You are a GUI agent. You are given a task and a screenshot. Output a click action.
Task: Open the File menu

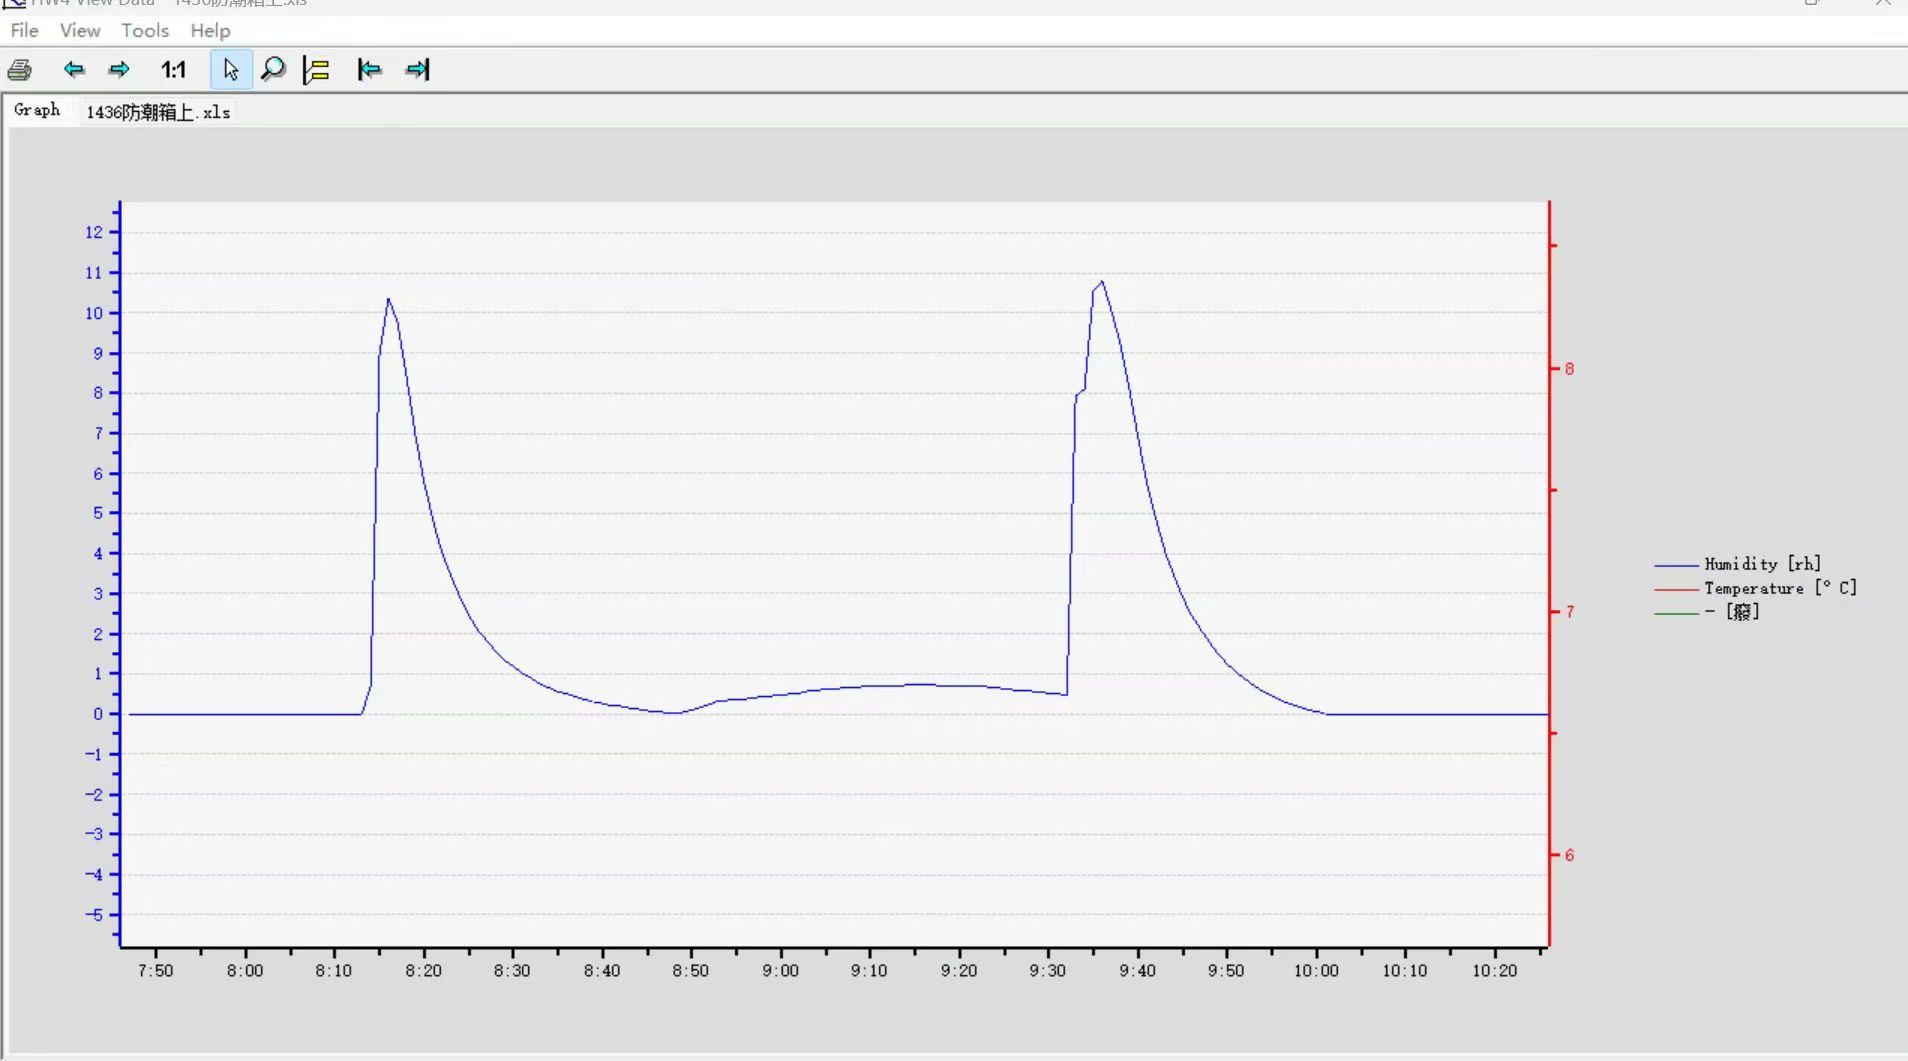[x=24, y=31]
